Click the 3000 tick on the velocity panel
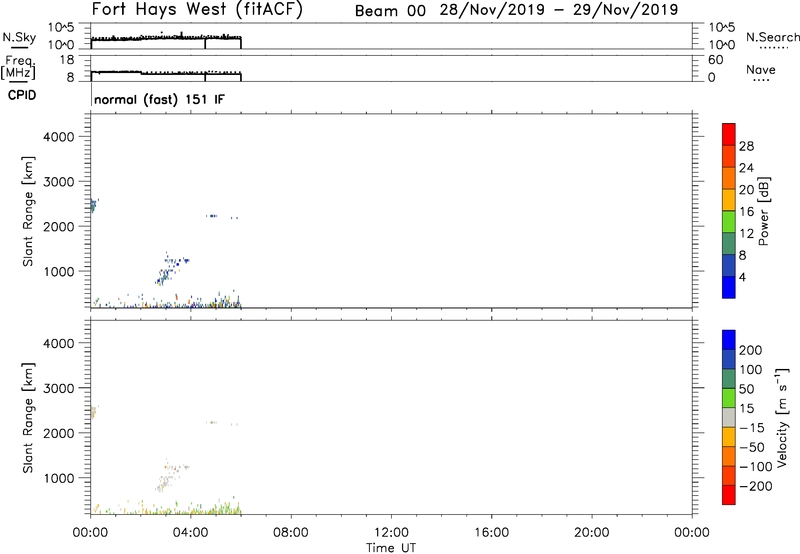This screenshot has height=554, width=800. click(x=59, y=388)
